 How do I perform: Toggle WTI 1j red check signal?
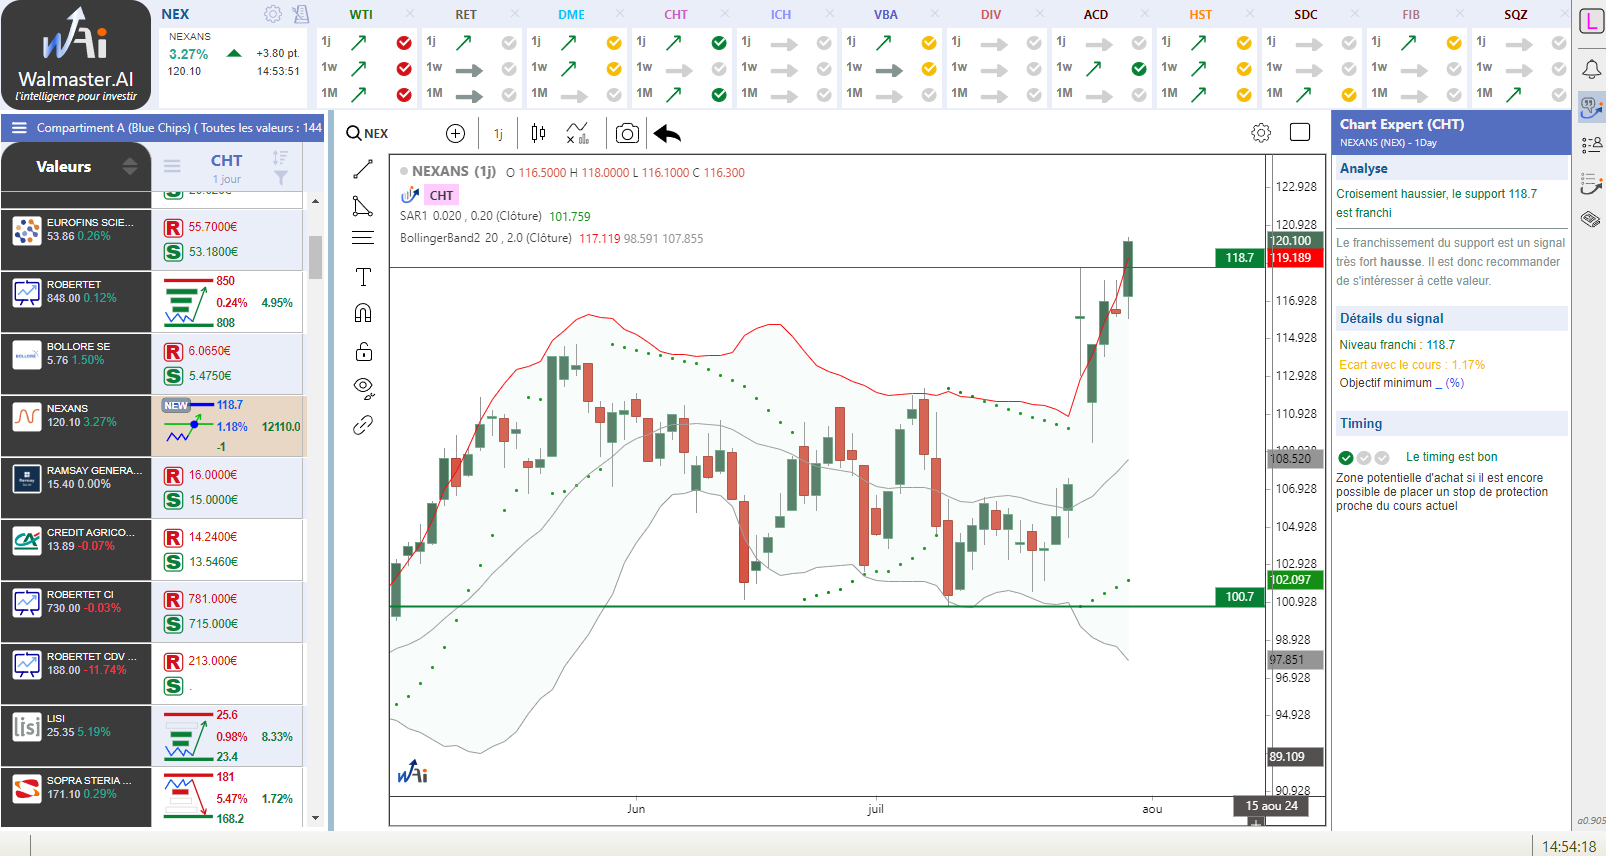[x=404, y=43]
